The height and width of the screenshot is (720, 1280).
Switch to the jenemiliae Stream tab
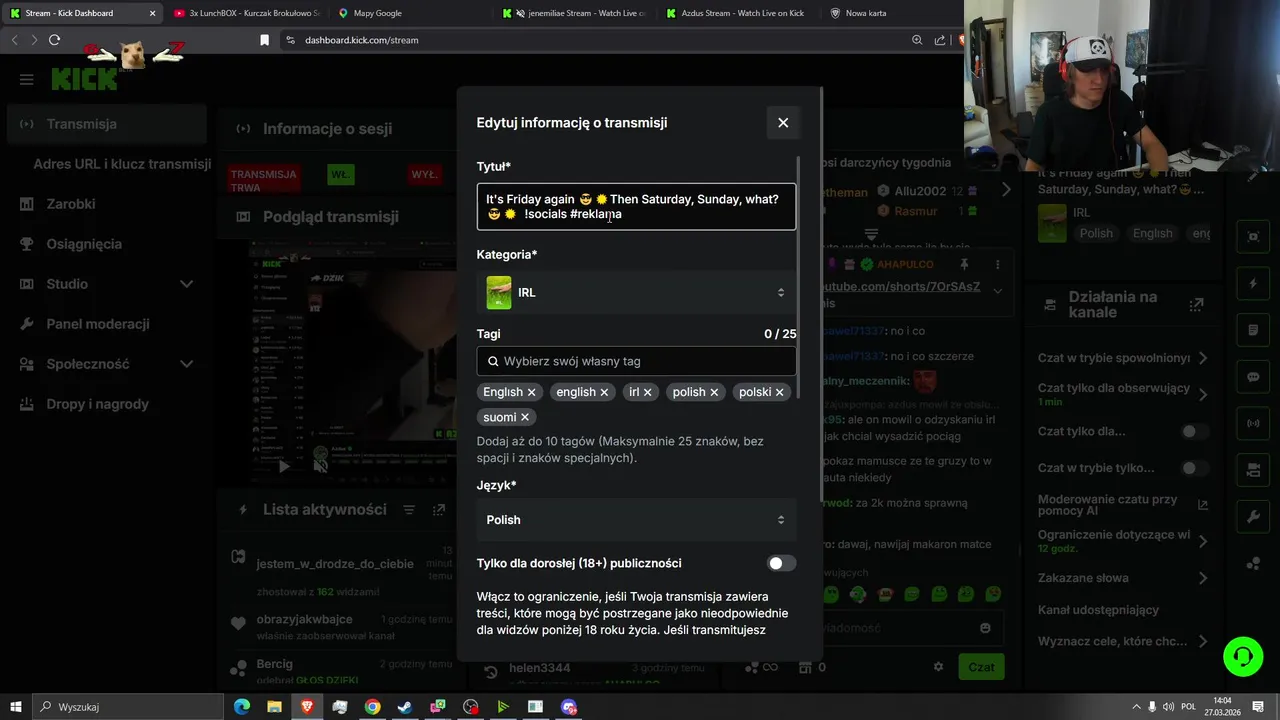(575, 13)
